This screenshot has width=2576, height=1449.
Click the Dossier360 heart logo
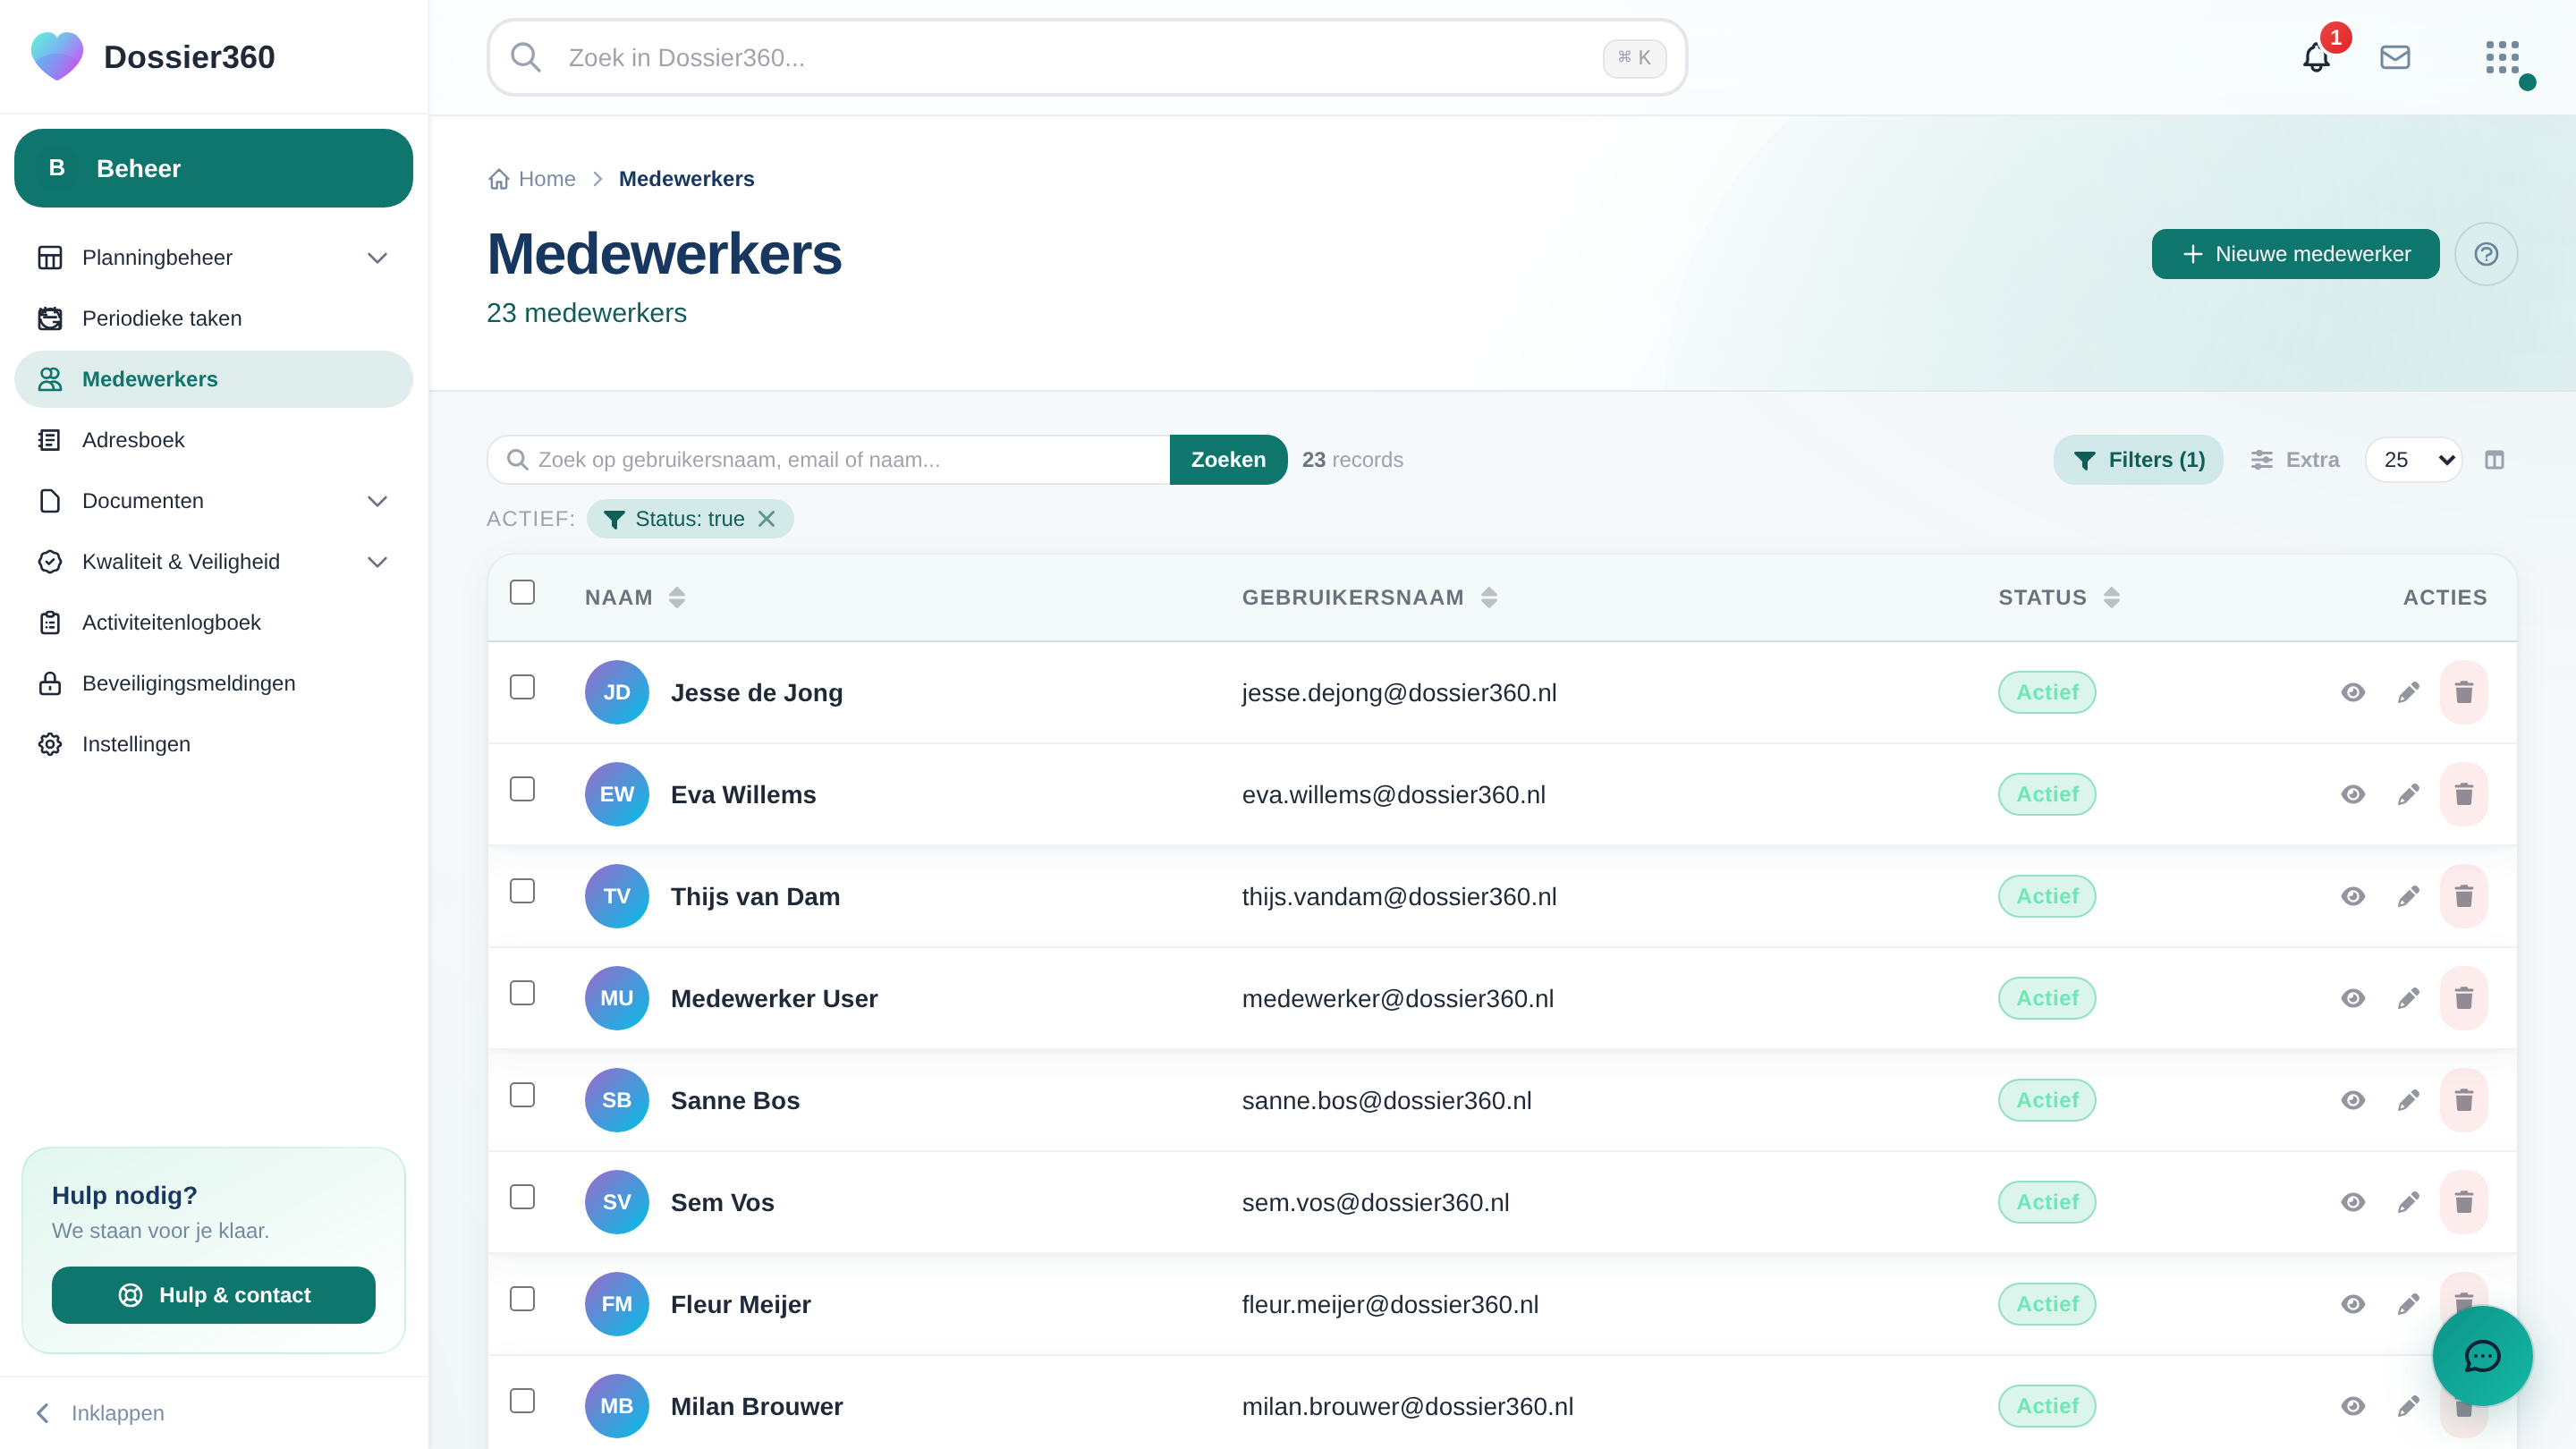click(x=57, y=57)
